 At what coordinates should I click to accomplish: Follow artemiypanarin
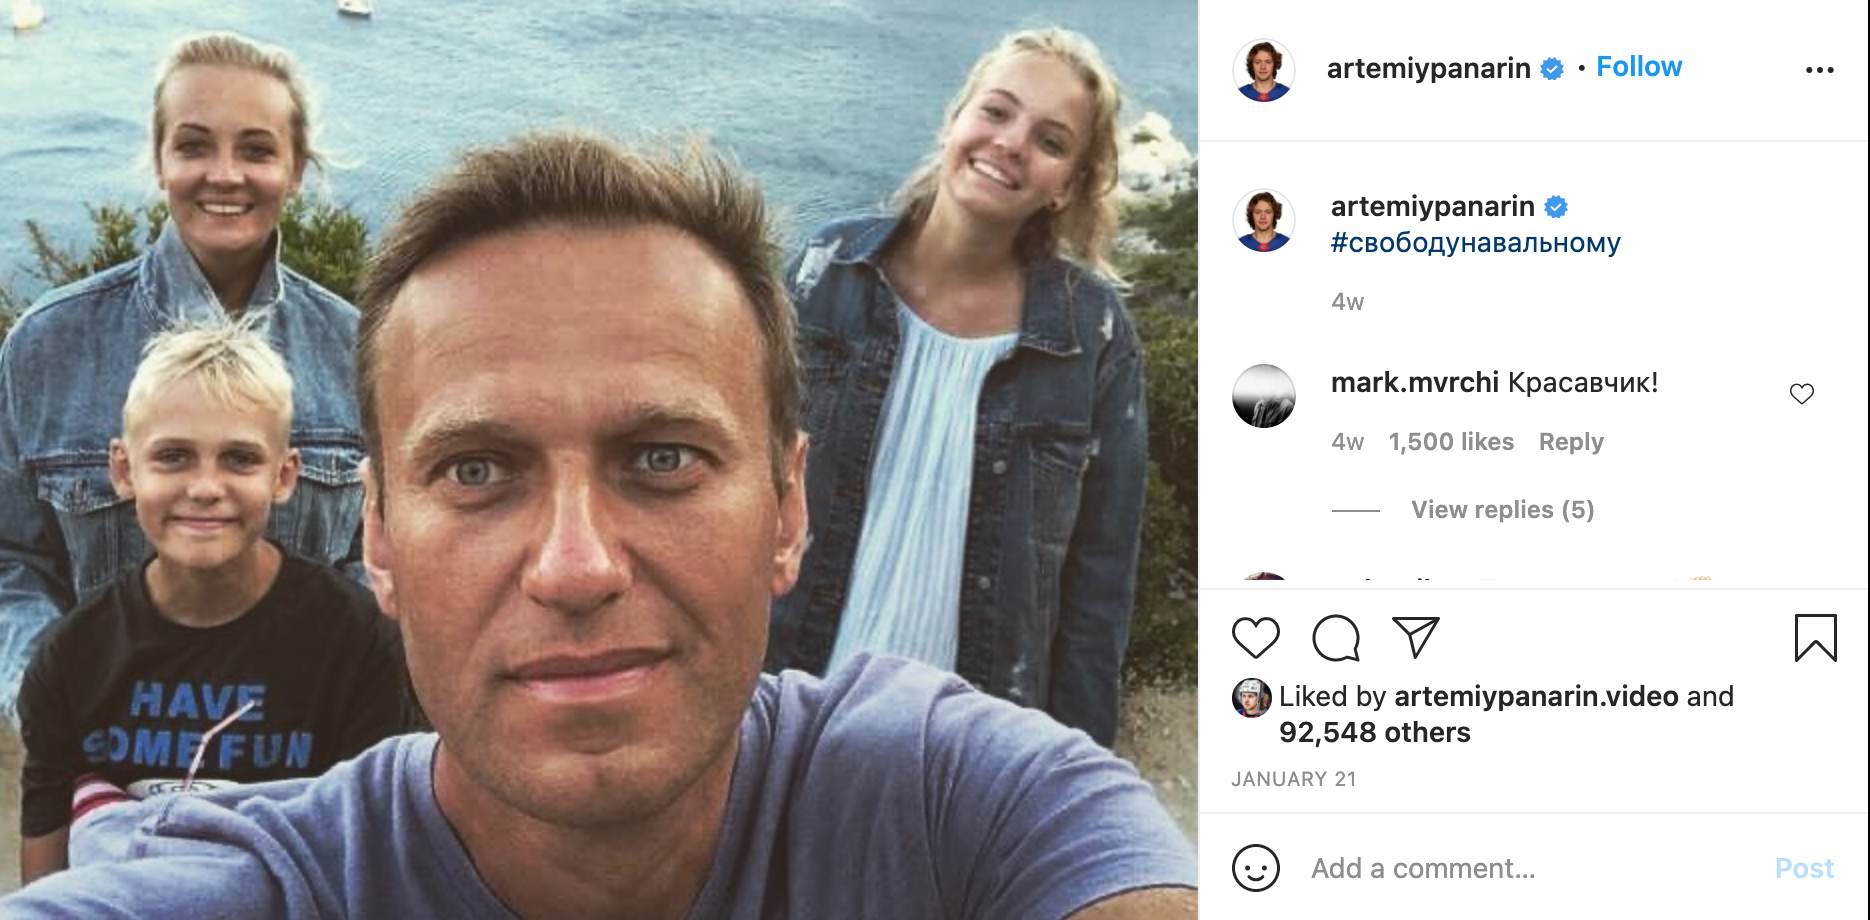pyautogui.click(x=1639, y=67)
